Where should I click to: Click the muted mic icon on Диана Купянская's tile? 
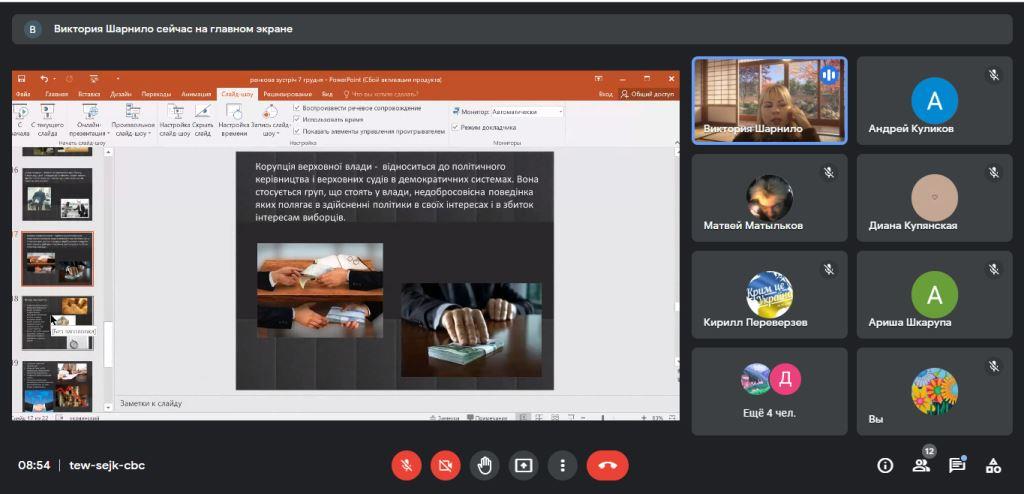(x=994, y=173)
